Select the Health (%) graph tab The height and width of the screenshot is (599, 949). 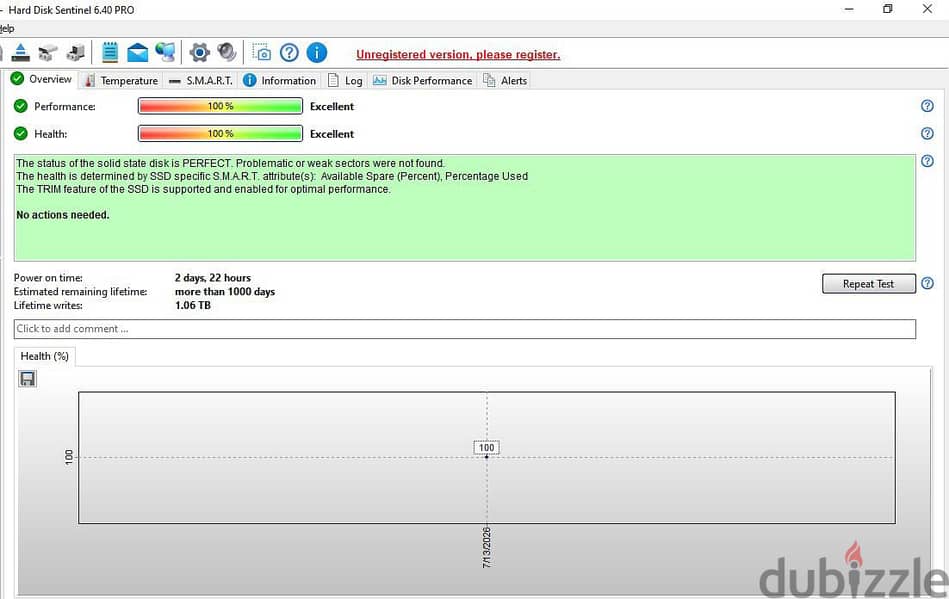[x=45, y=356]
